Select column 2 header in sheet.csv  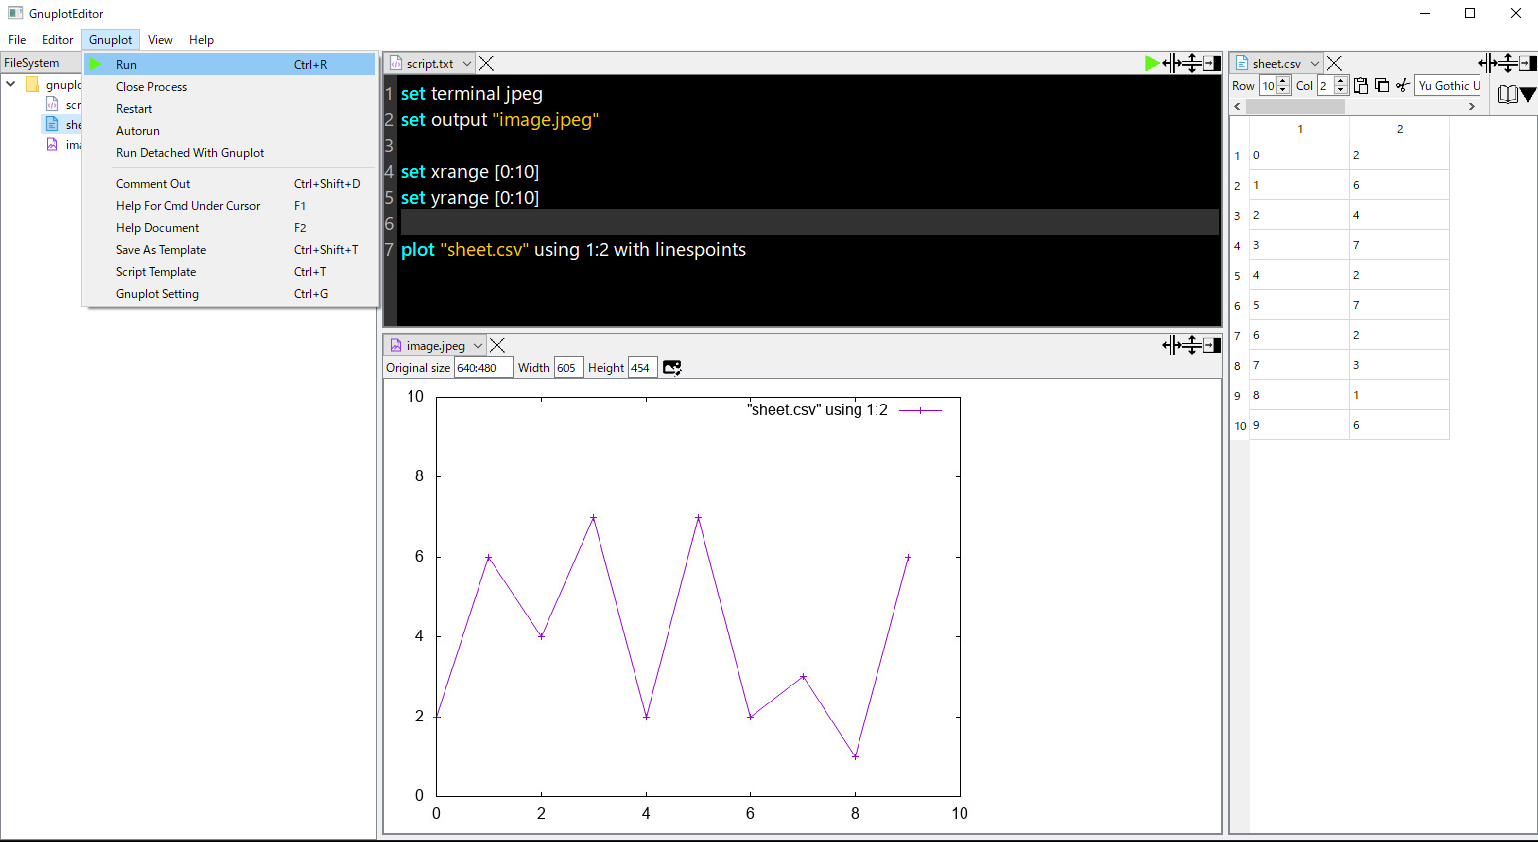1399,129
